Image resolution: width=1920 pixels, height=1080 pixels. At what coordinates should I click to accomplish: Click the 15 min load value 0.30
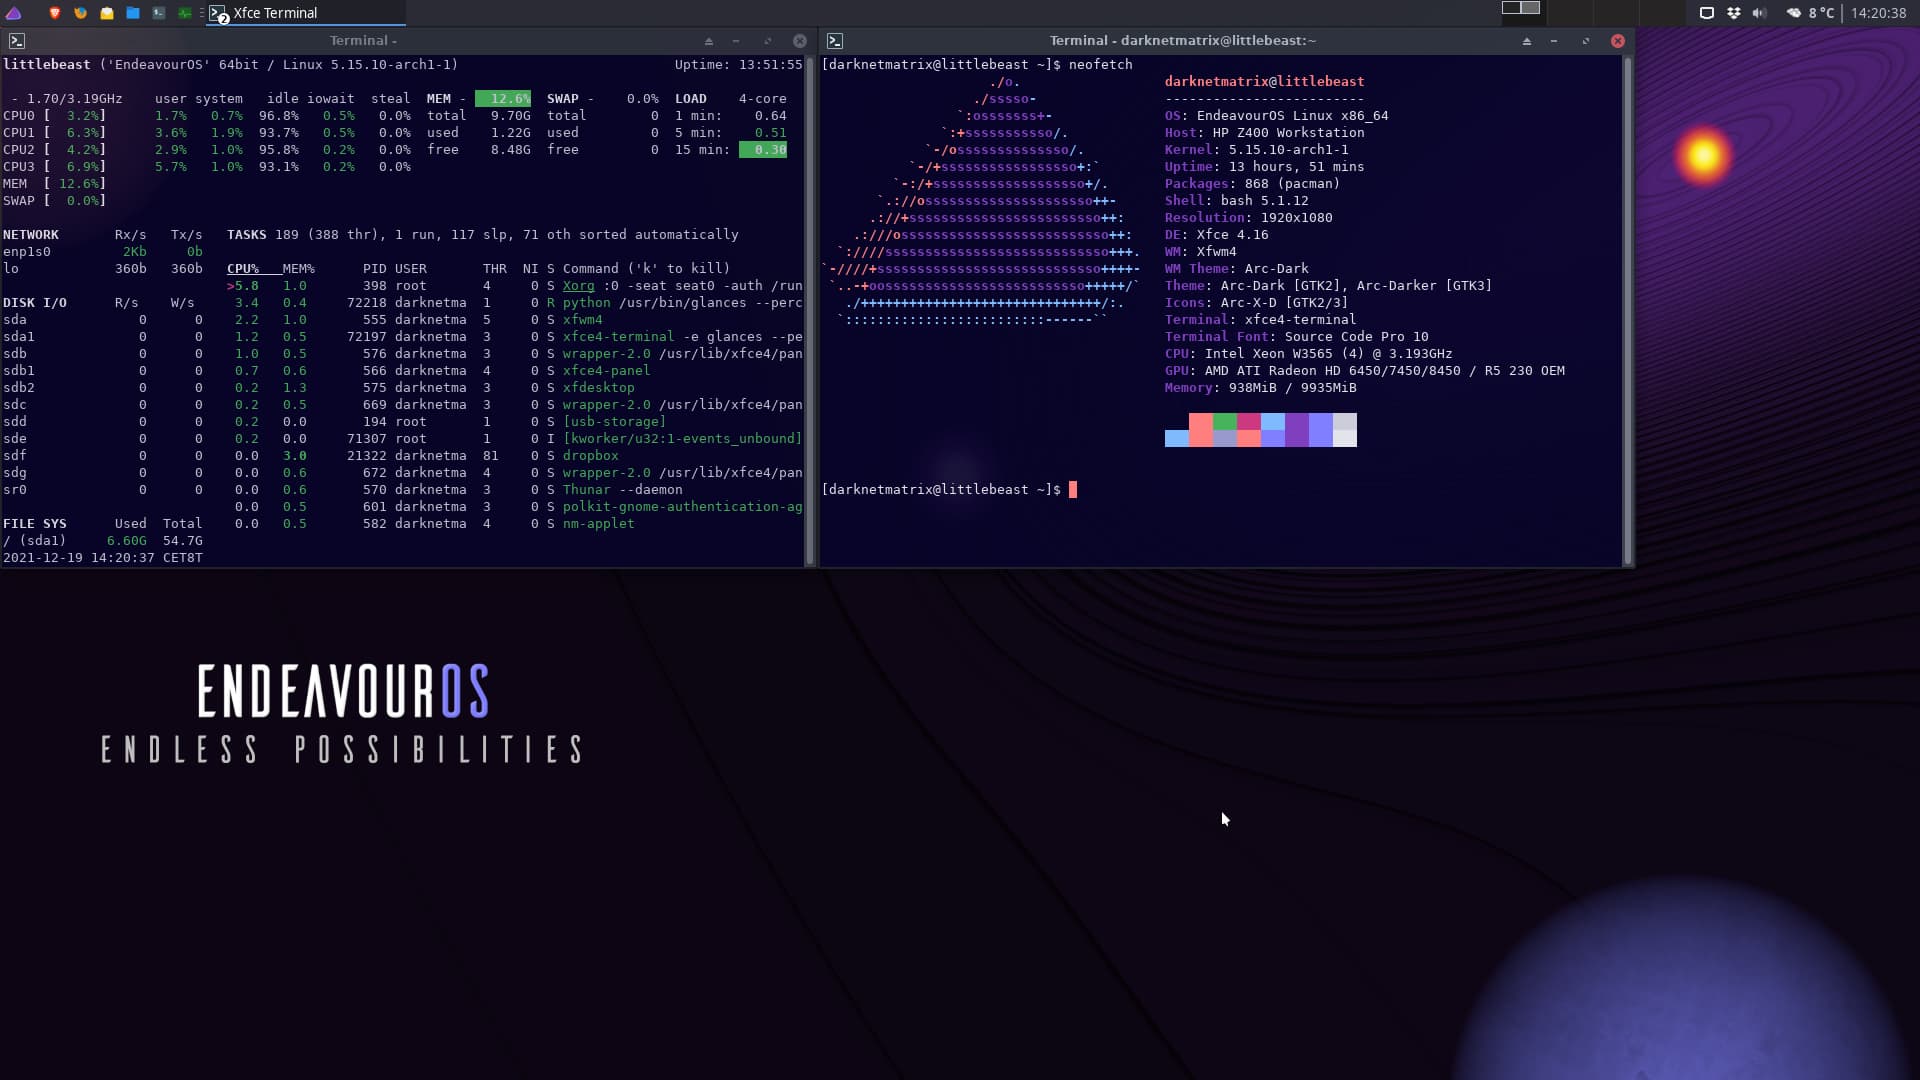point(763,149)
